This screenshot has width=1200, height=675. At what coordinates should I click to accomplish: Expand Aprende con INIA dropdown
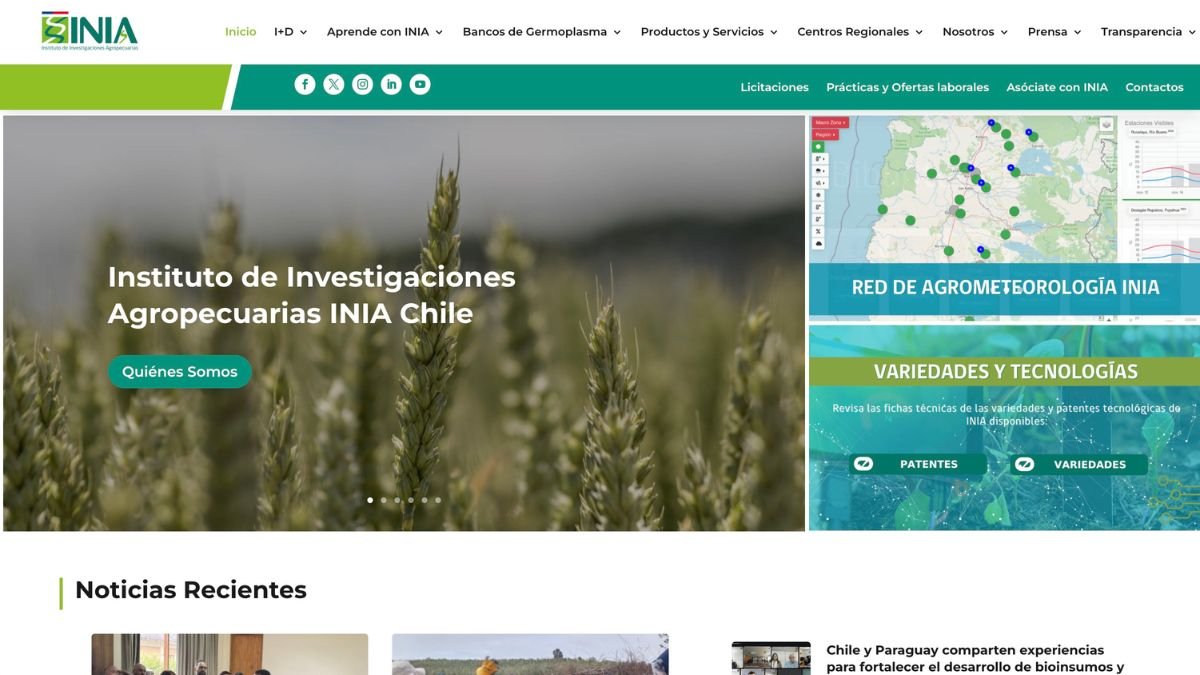[385, 32]
